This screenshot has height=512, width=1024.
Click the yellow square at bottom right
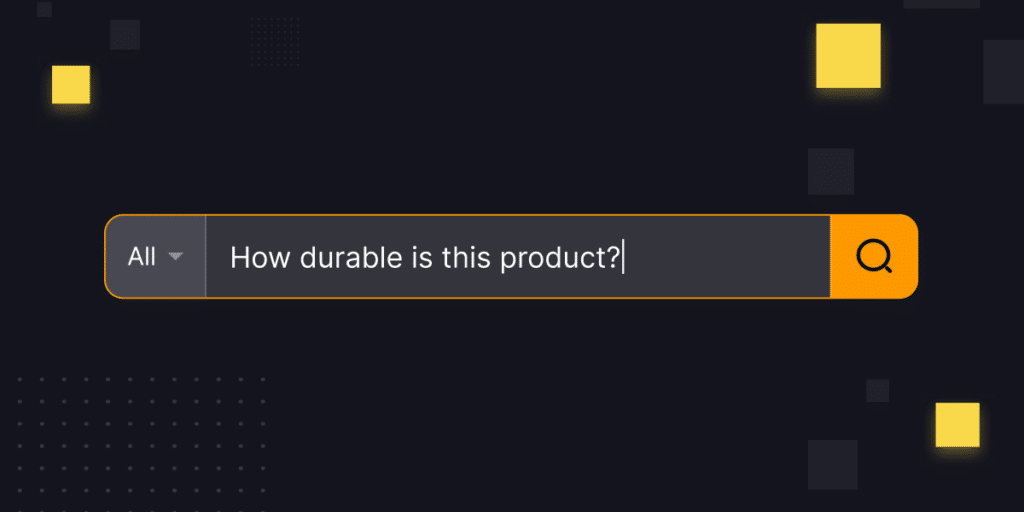(957, 425)
